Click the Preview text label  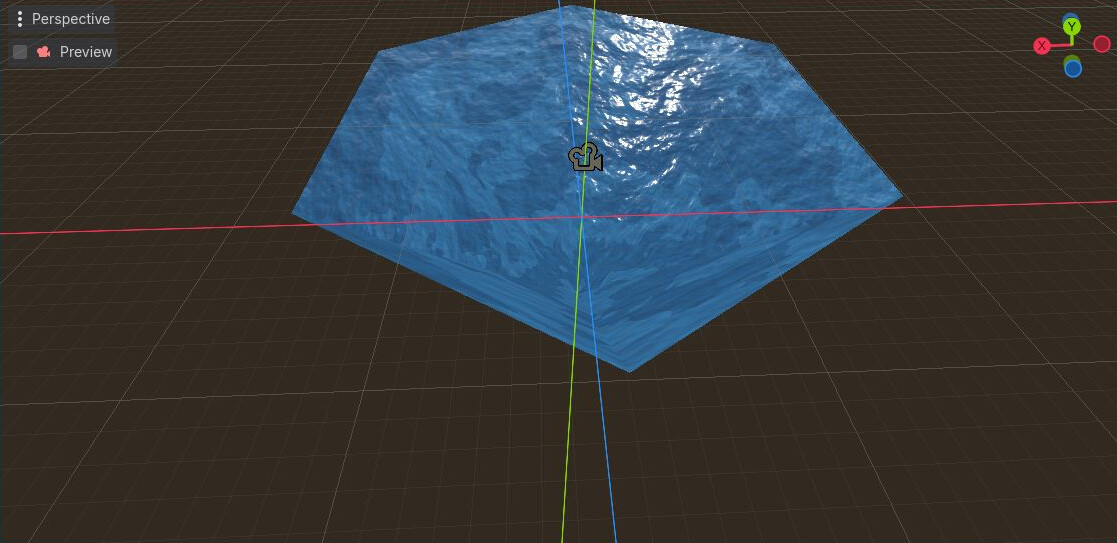point(86,52)
